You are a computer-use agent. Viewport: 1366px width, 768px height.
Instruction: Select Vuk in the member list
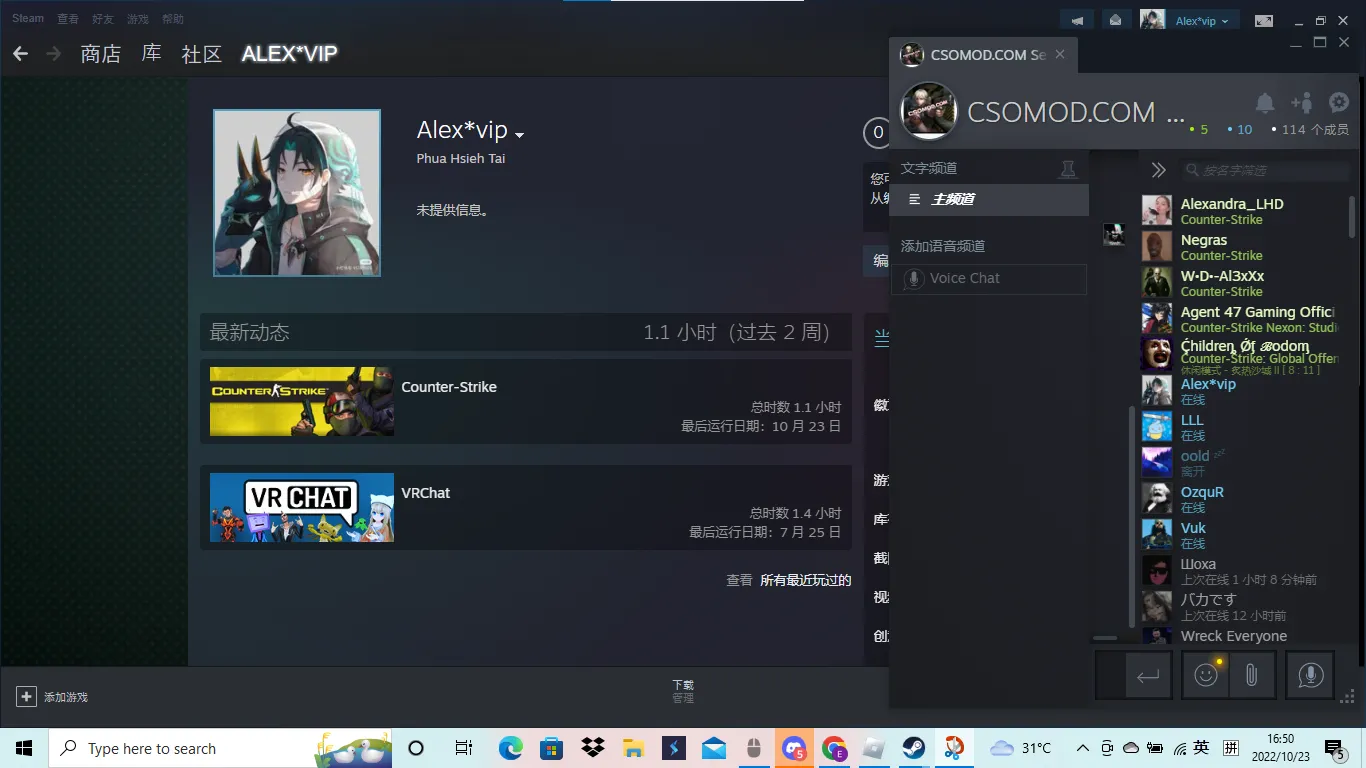(x=1239, y=535)
